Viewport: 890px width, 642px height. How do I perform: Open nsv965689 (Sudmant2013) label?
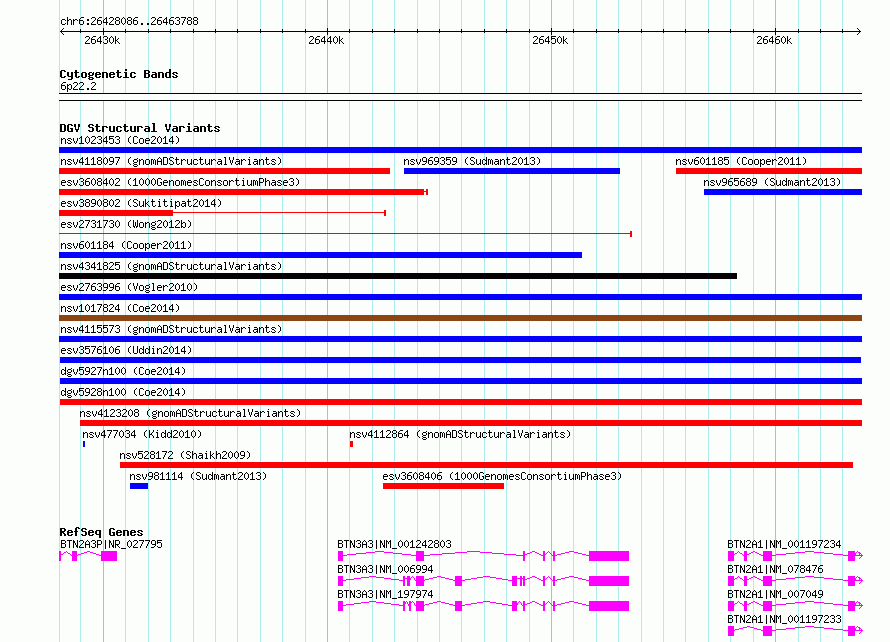[x=772, y=182]
